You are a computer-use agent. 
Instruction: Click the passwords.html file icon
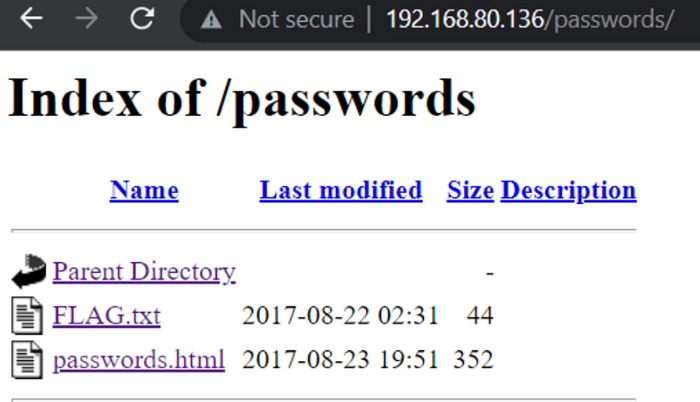pos(28,359)
